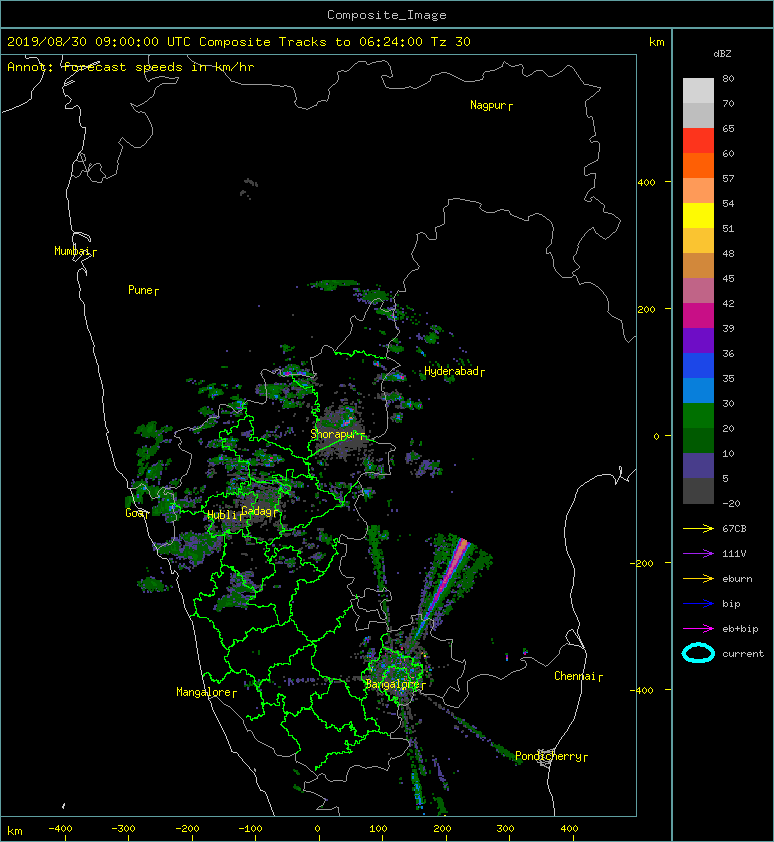Click the -200 tick on the right axis
Viewport: 774px width, 842px height.
pos(642,563)
